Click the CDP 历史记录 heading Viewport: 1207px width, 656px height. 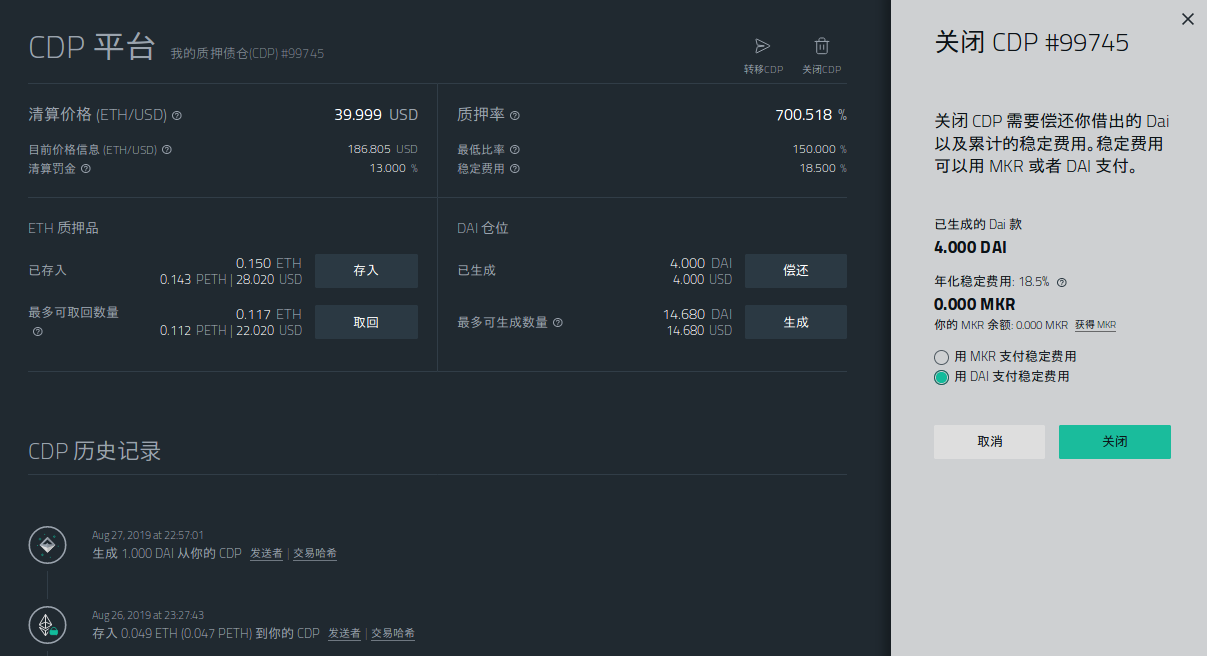point(95,451)
